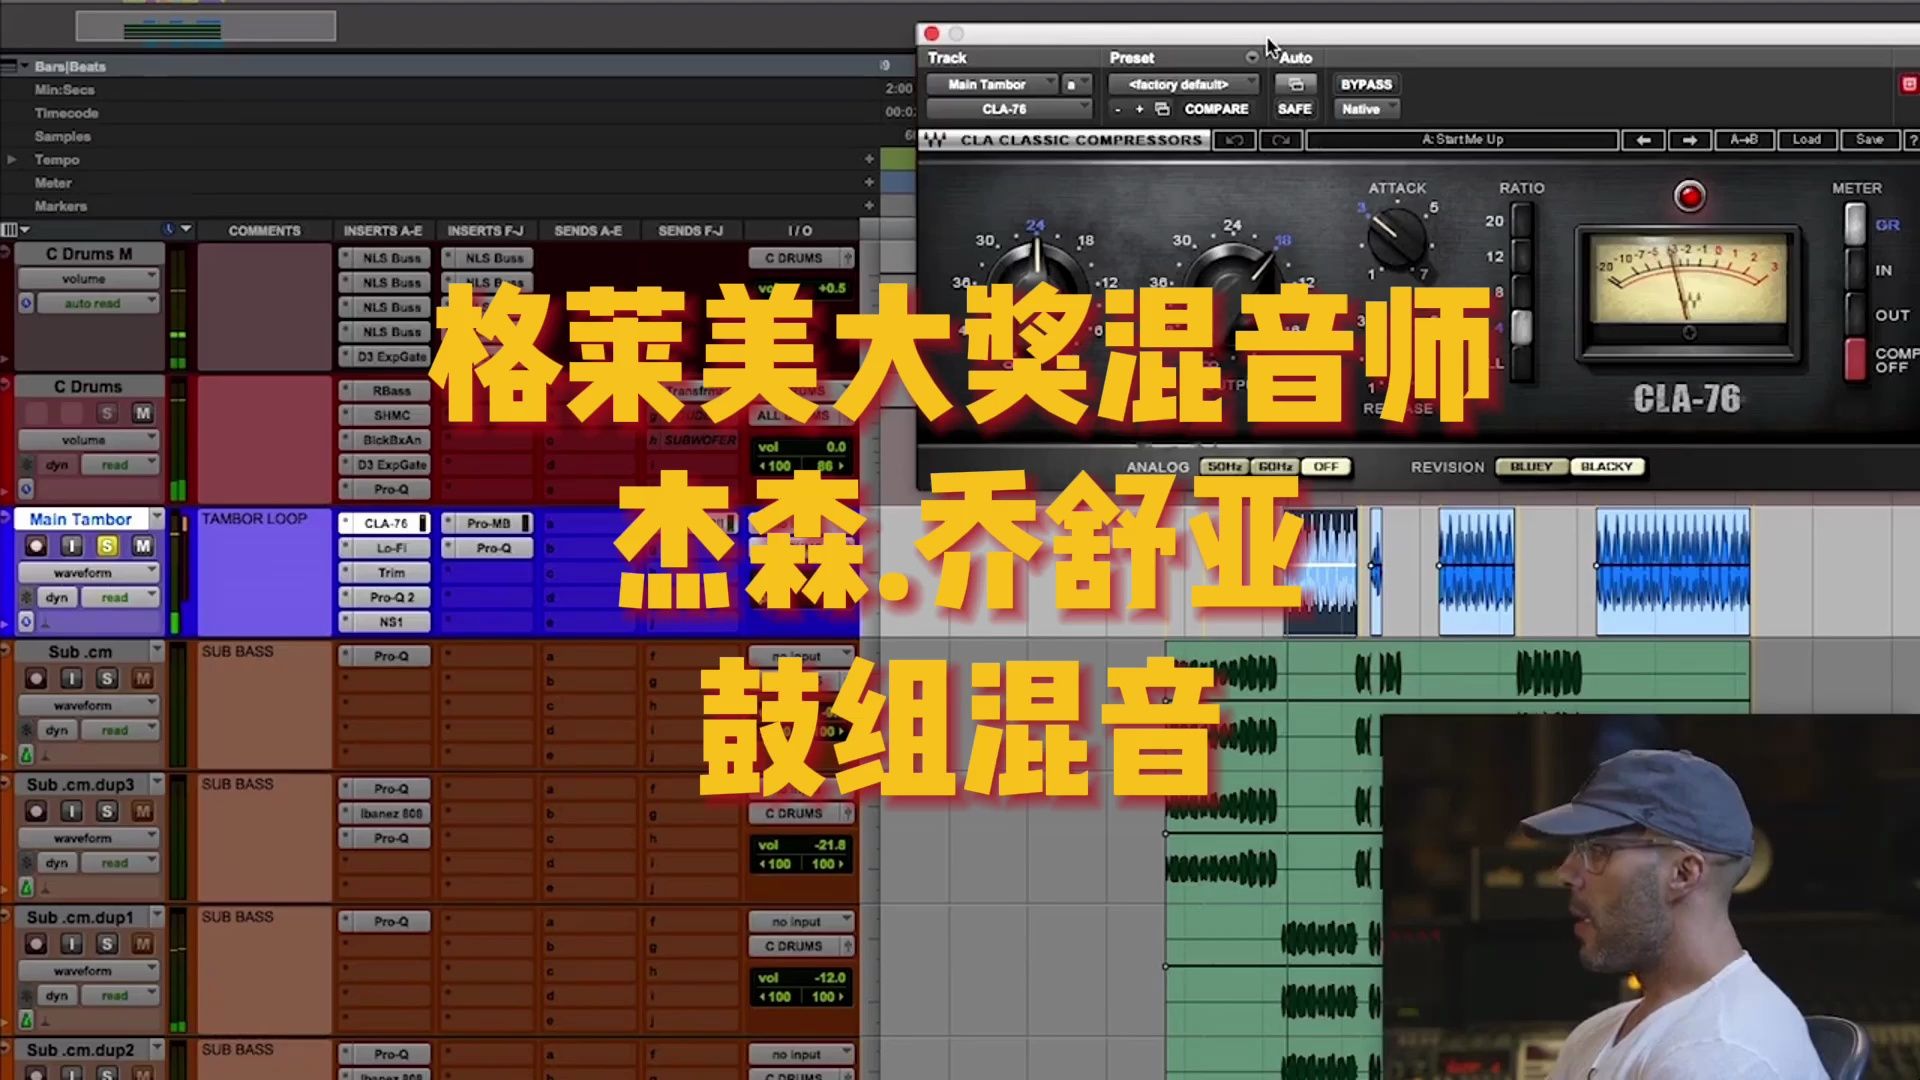1920x1080 pixels.
Task: Toggle Solo on Main Tambor track
Action: (107, 546)
